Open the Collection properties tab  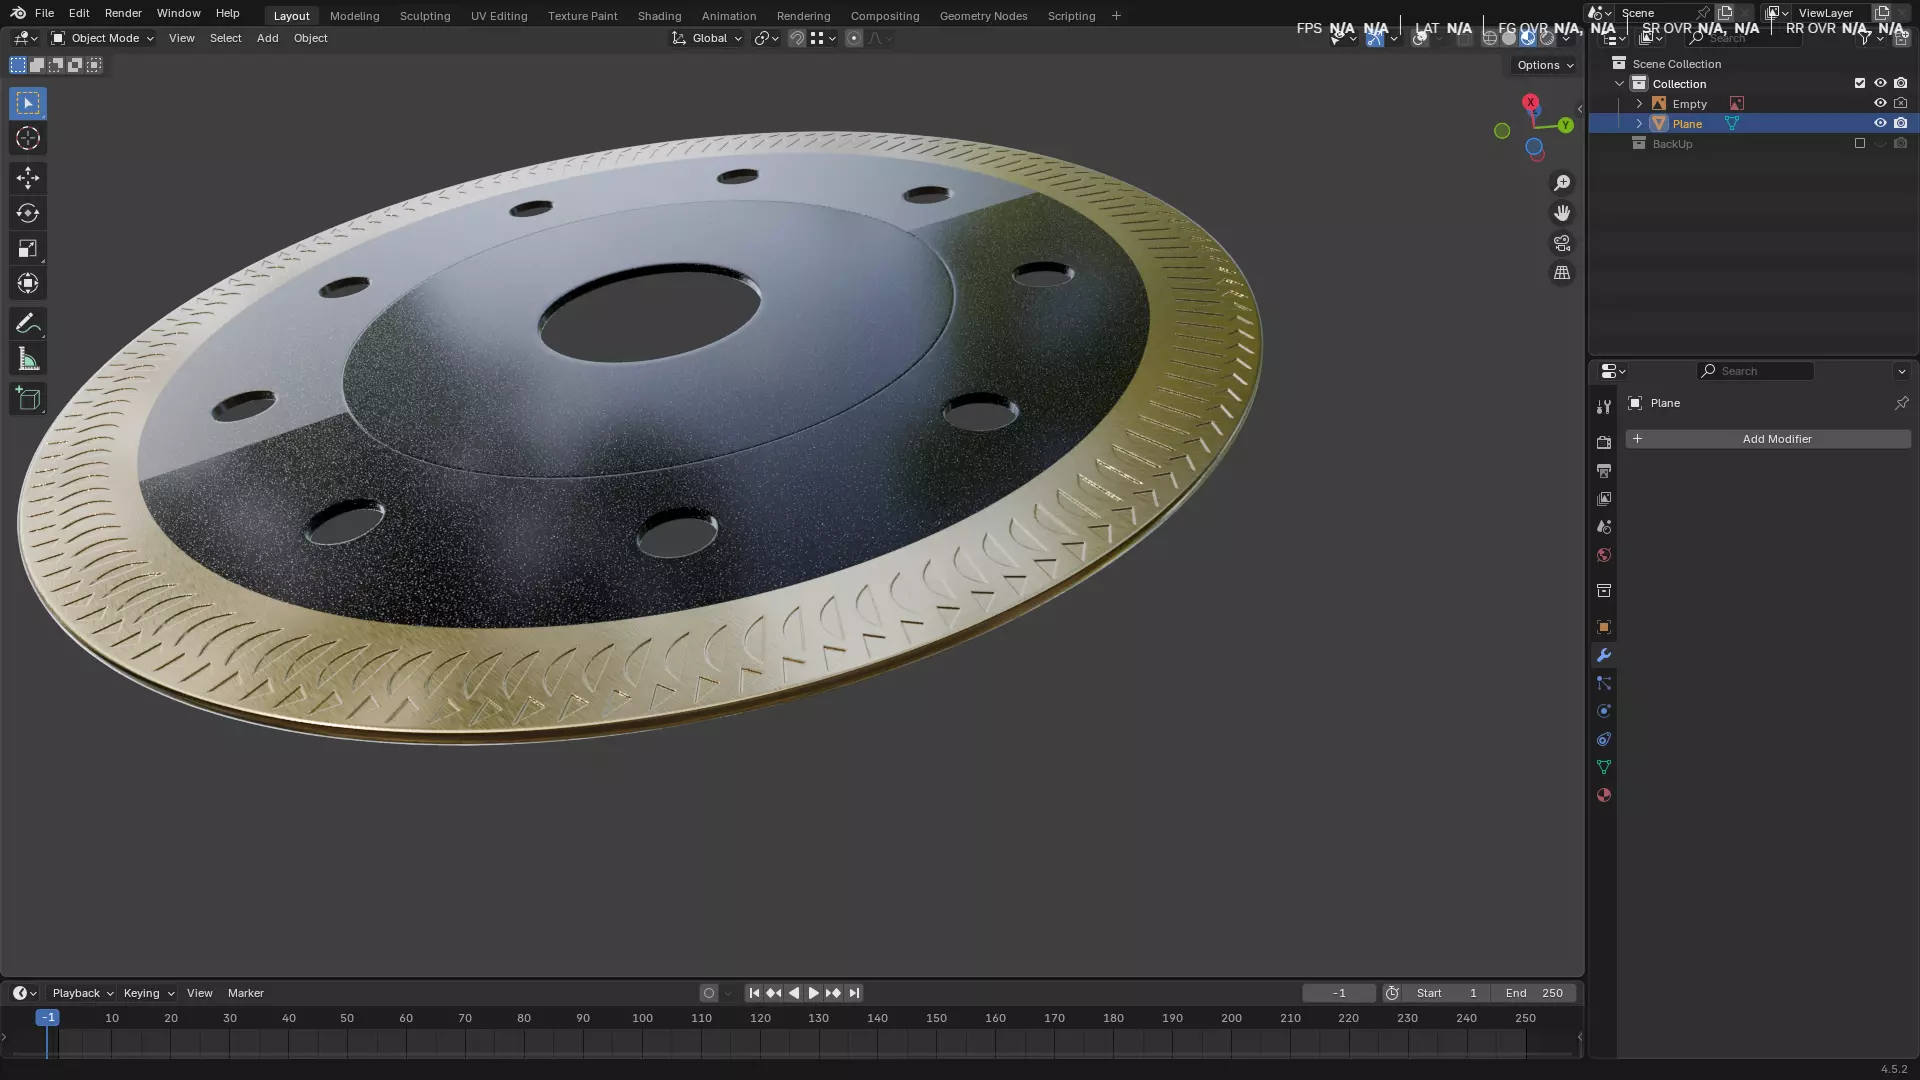pos(1604,591)
